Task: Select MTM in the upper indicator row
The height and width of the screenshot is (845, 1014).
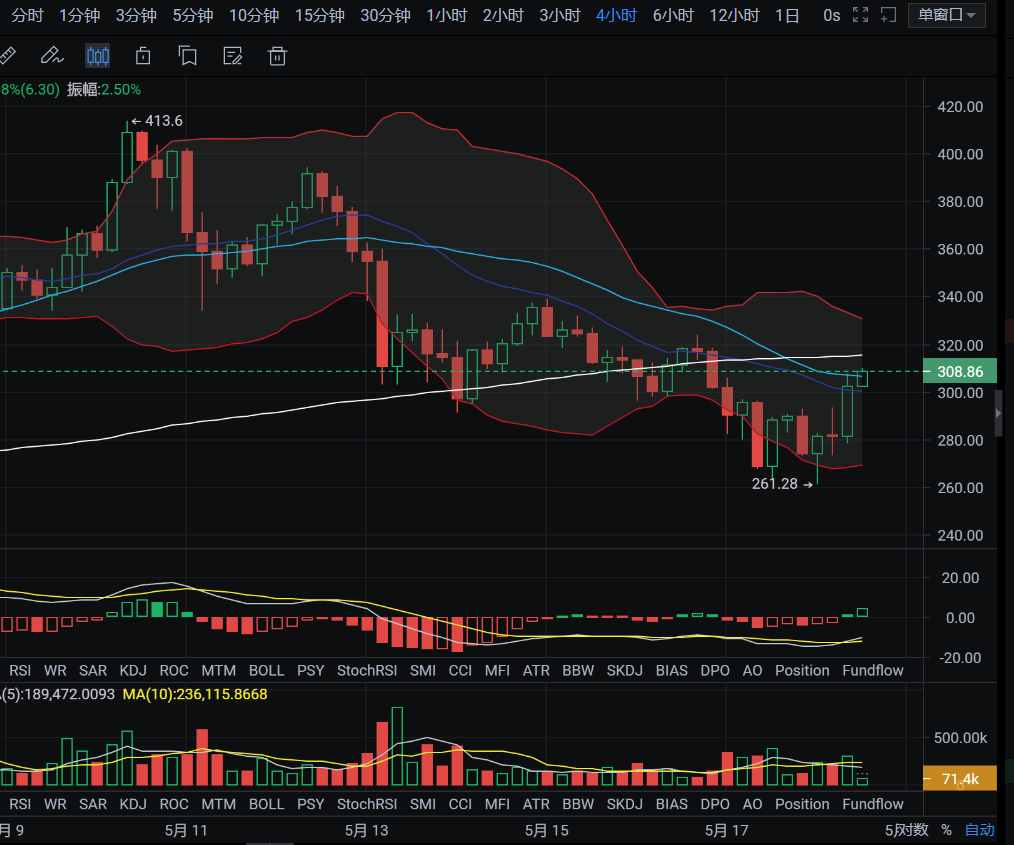Action: click(x=219, y=670)
